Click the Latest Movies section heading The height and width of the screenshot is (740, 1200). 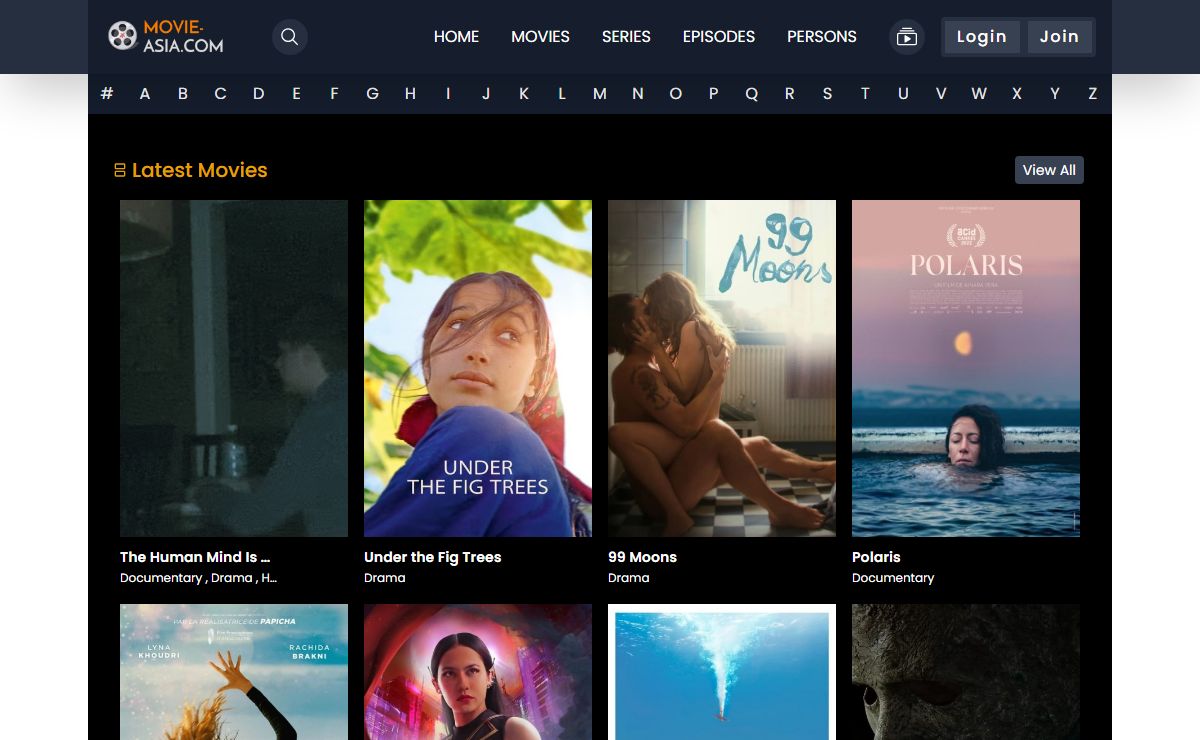(x=199, y=170)
